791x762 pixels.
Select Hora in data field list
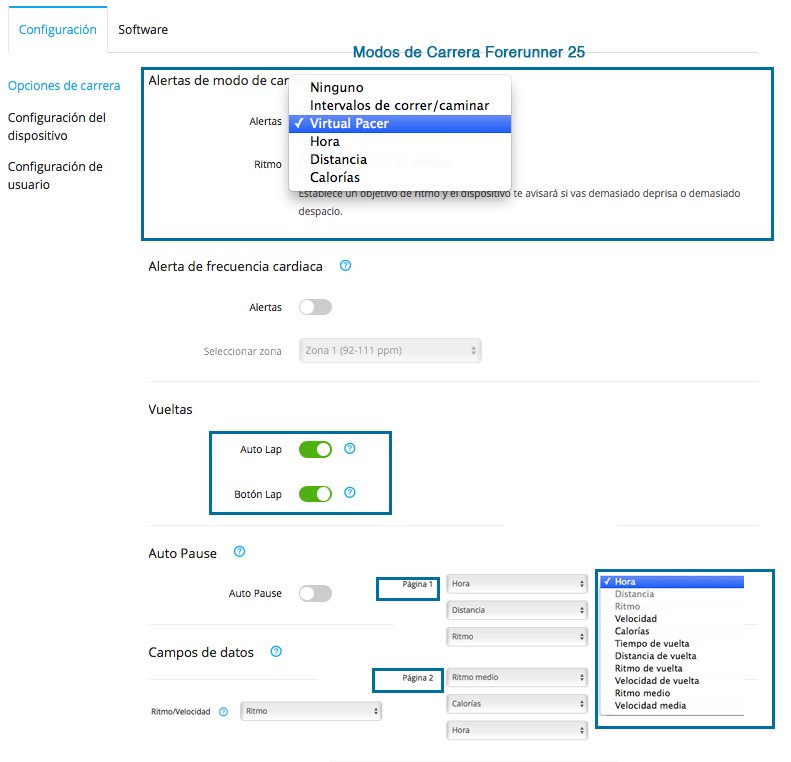point(672,581)
